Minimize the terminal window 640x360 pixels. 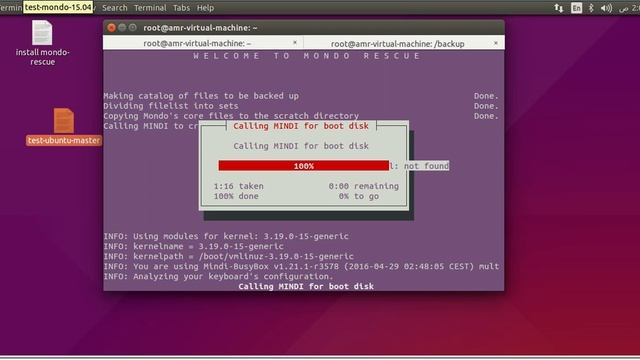point(122,28)
